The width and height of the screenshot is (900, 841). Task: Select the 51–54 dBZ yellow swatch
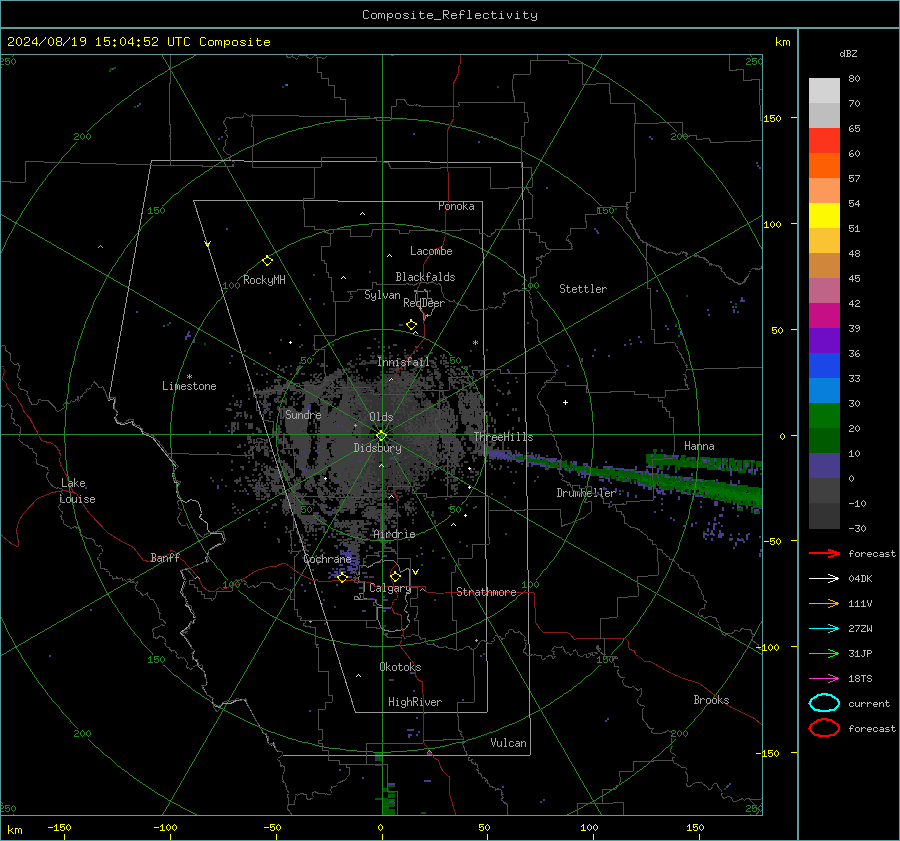(x=824, y=216)
